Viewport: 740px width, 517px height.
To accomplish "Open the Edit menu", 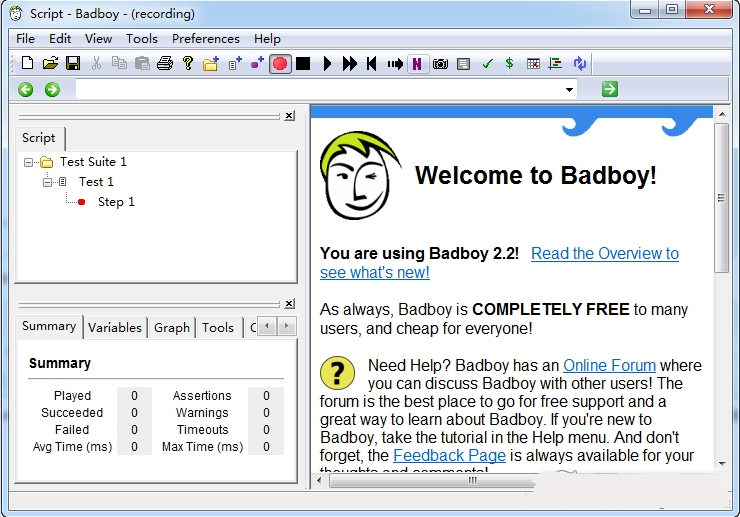I will (60, 39).
